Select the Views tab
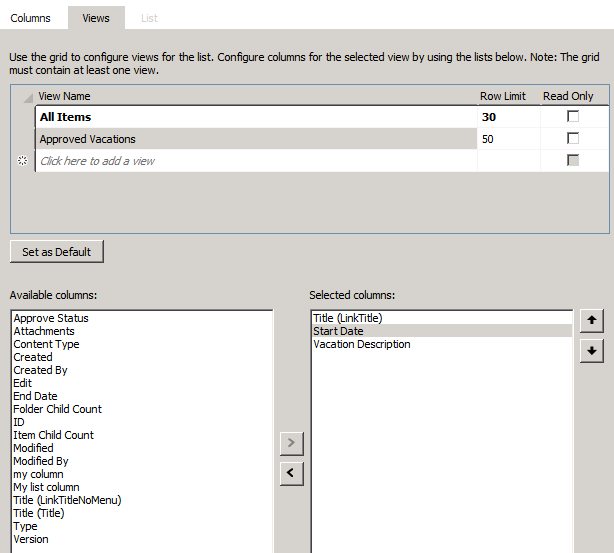Screen dimensions: 614x553 pos(96,18)
